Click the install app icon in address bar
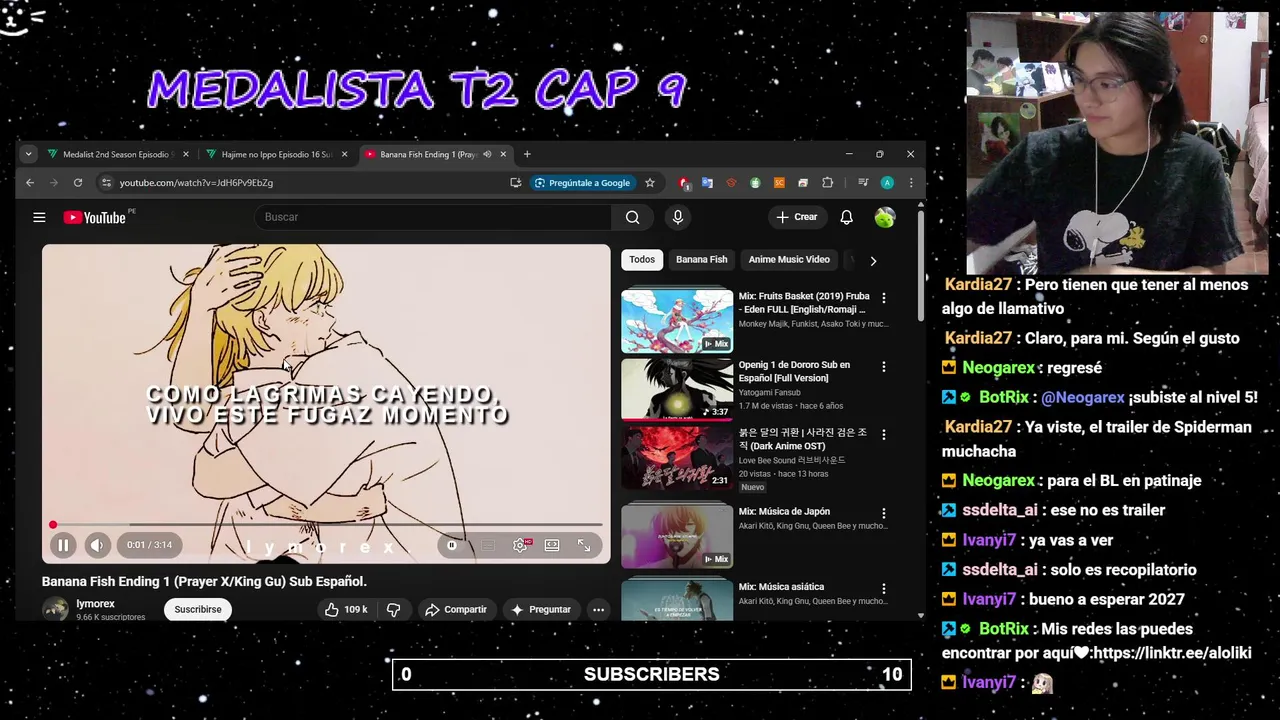The height and width of the screenshot is (720, 1280). pyautogui.click(x=515, y=183)
